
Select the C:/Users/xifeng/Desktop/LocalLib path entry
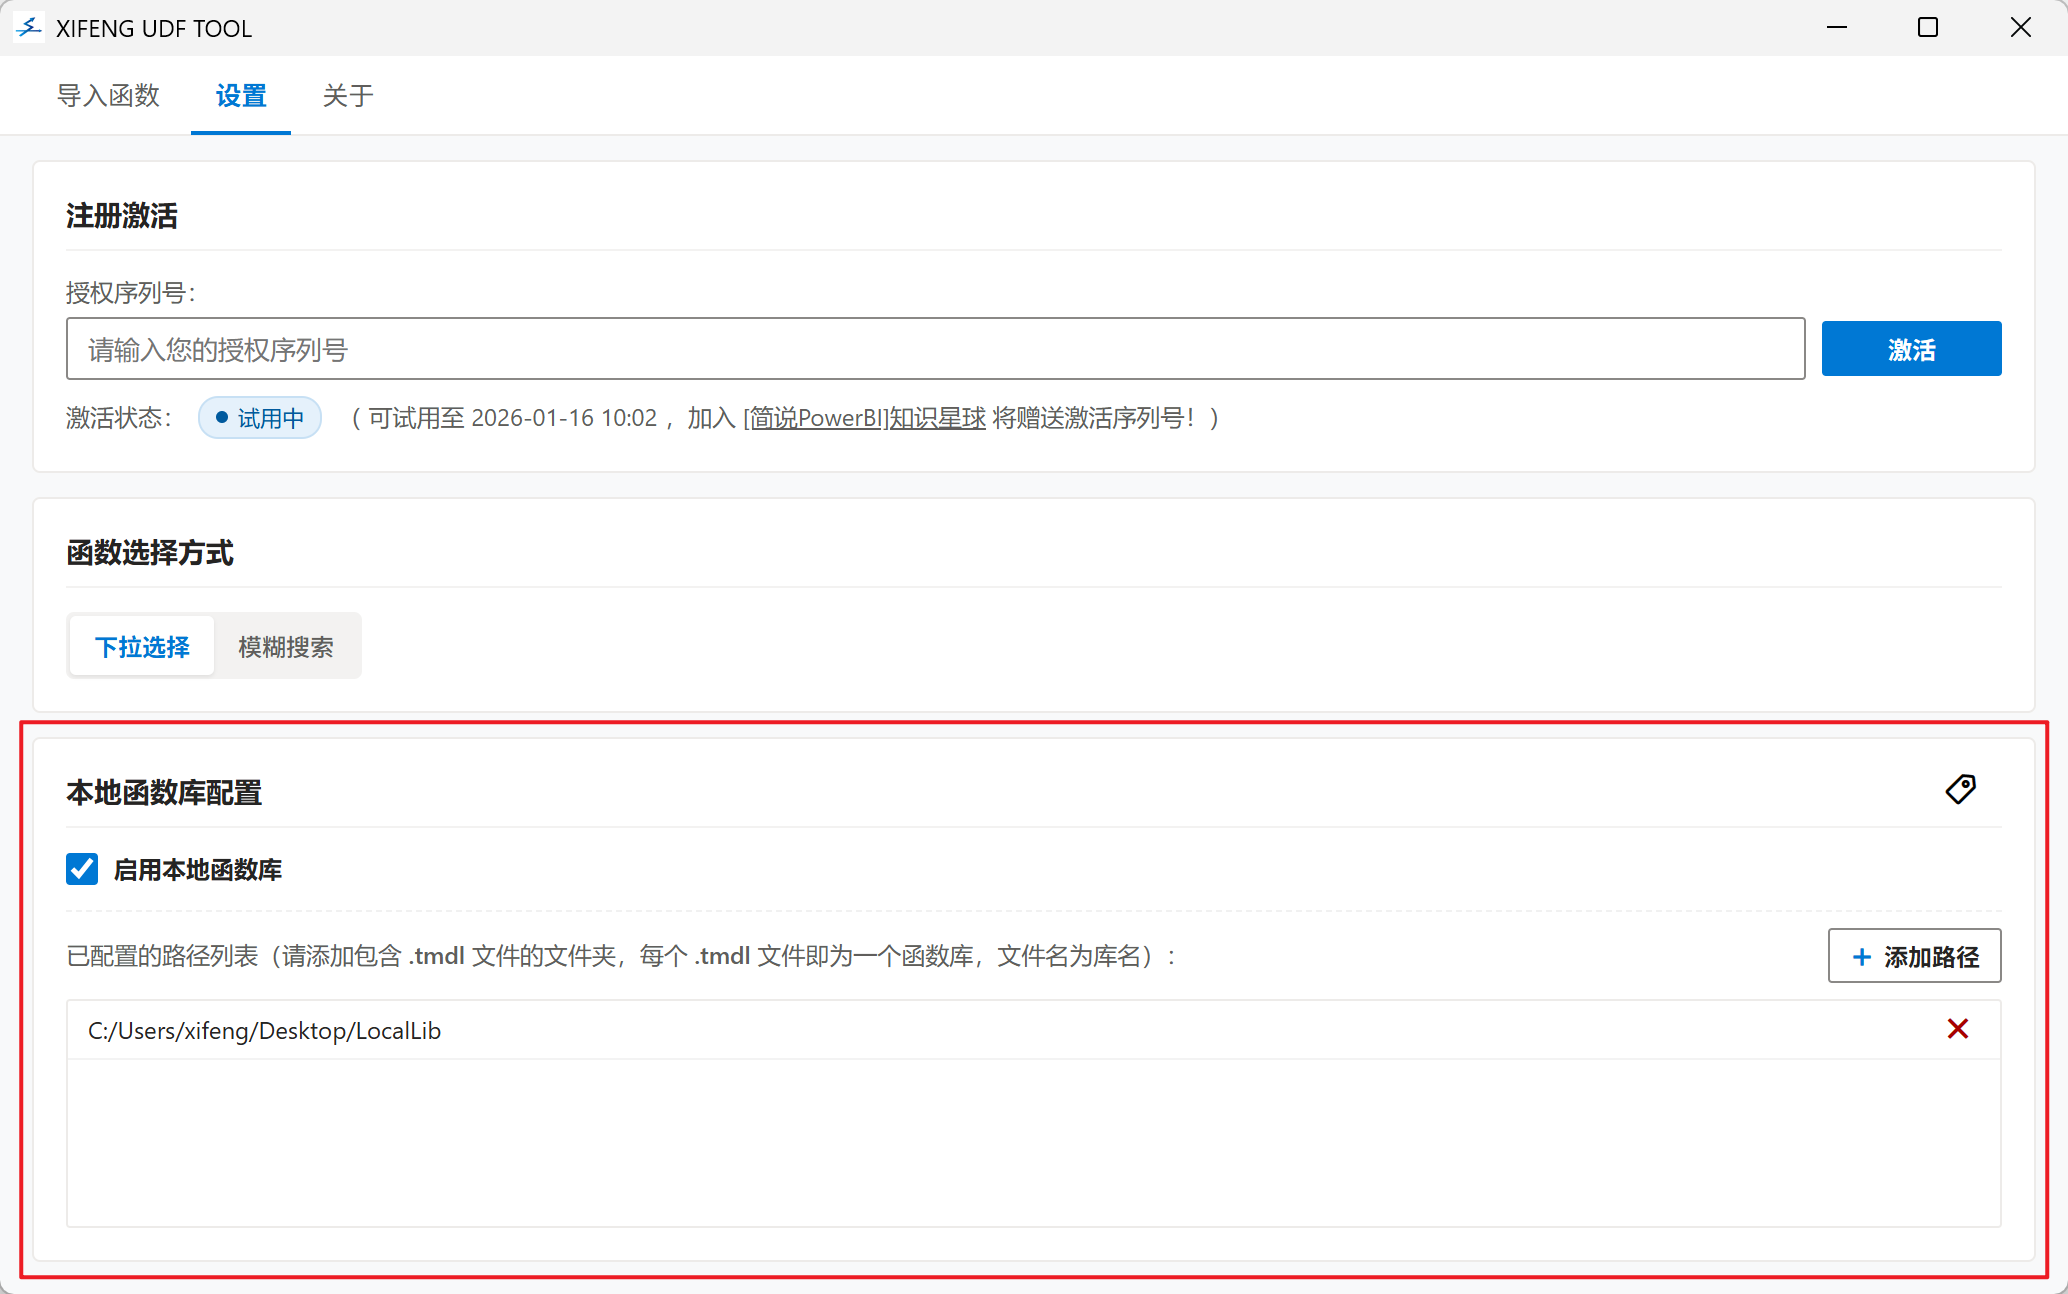coord(264,1031)
